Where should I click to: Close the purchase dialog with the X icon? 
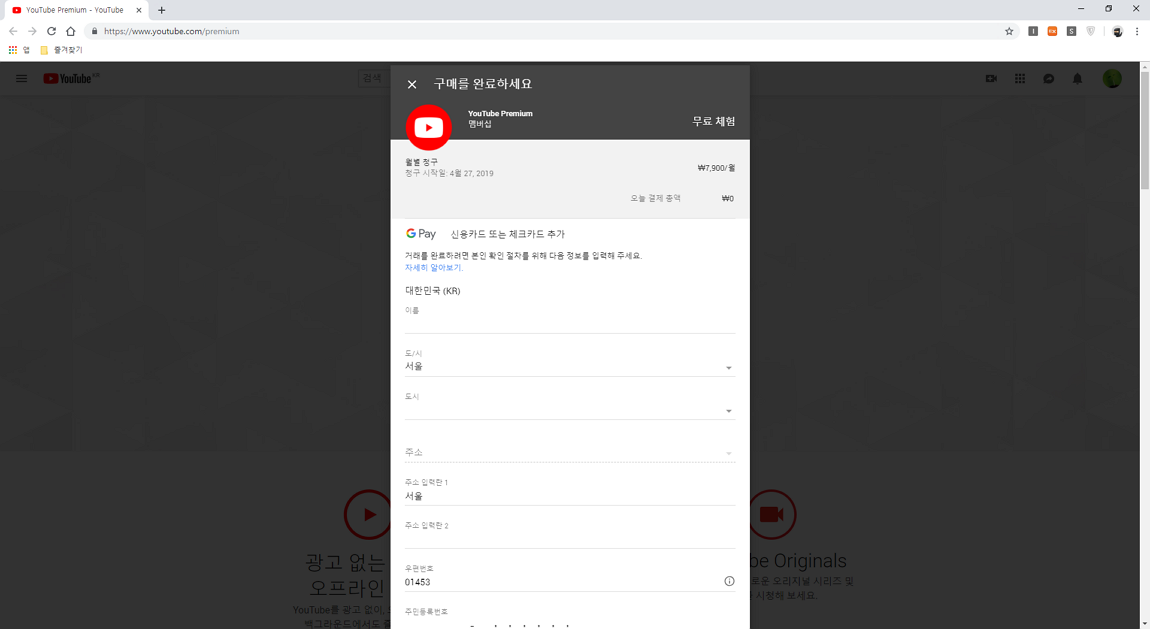(x=412, y=84)
